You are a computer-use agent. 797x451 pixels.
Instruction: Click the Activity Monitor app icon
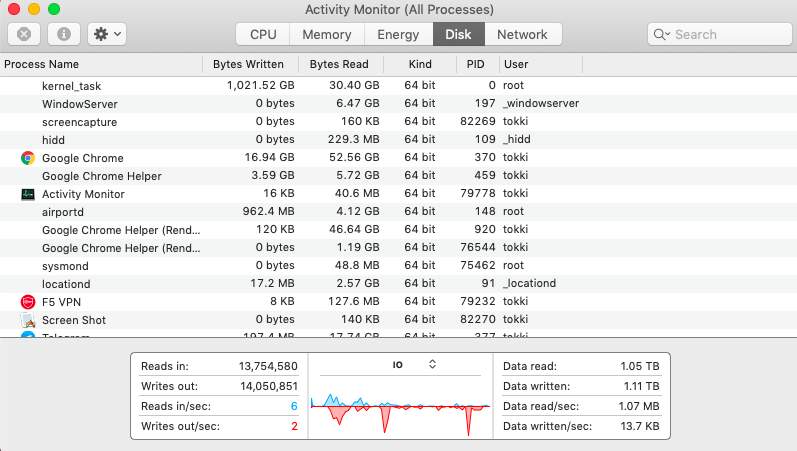pos(28,194)
